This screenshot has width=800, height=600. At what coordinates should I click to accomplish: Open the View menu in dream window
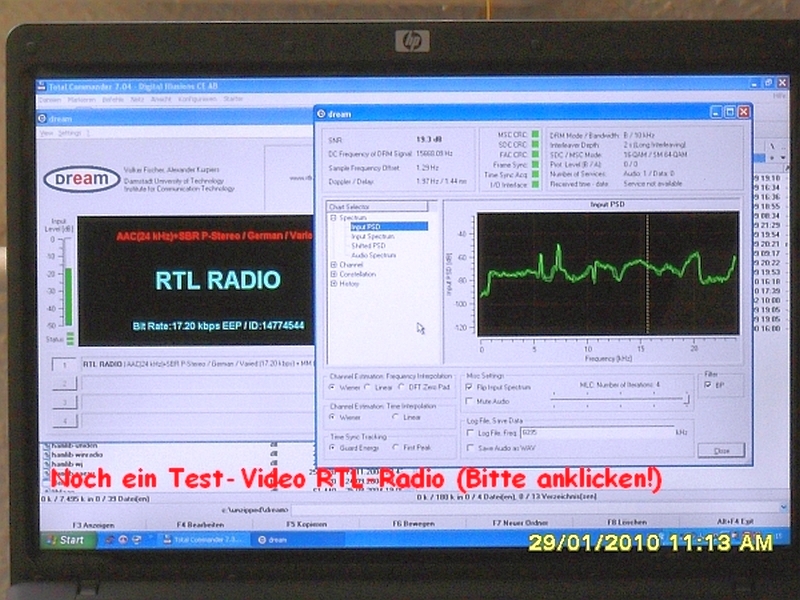pos(46,133)
